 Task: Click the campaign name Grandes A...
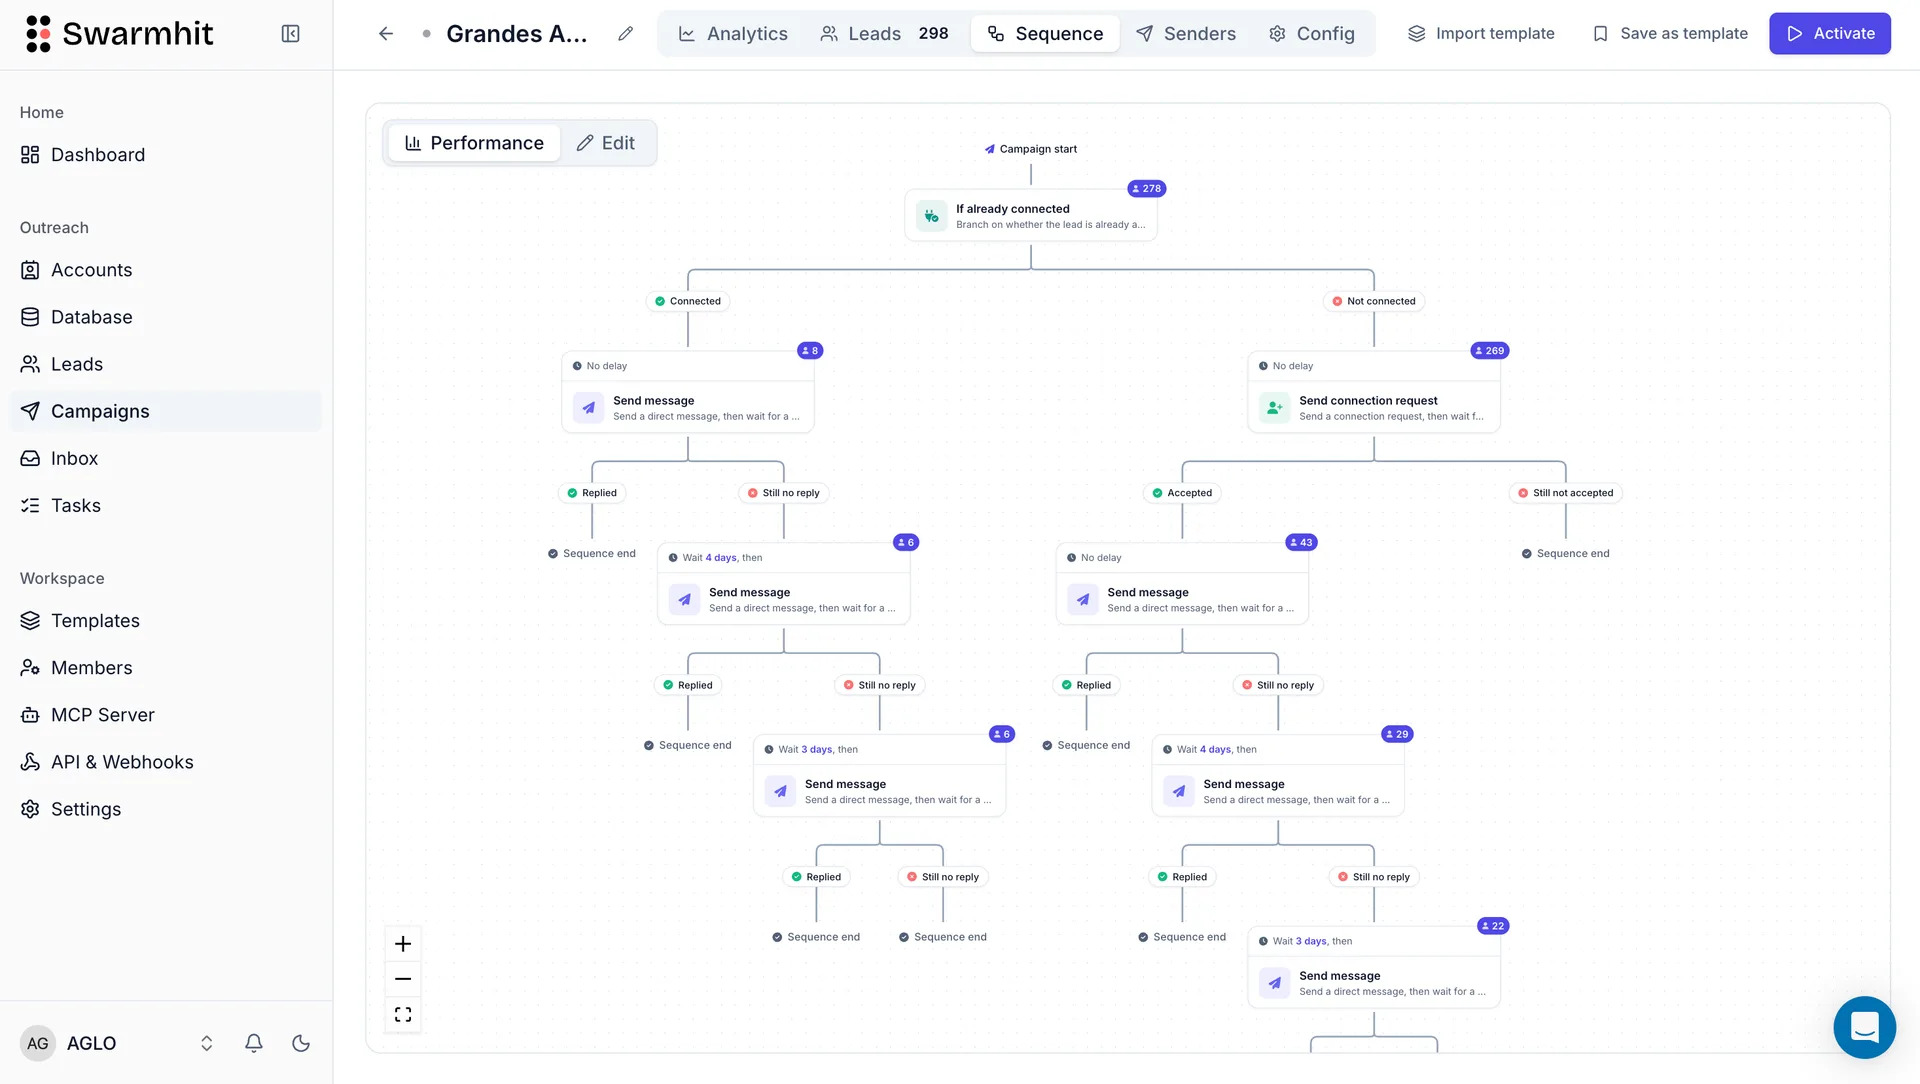pos(516,34)
